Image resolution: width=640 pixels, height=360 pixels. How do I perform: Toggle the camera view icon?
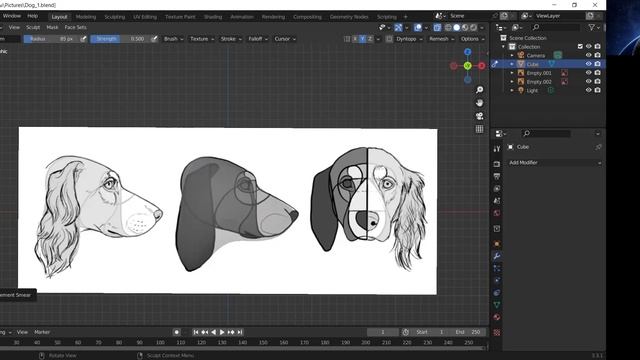(480, 116)
